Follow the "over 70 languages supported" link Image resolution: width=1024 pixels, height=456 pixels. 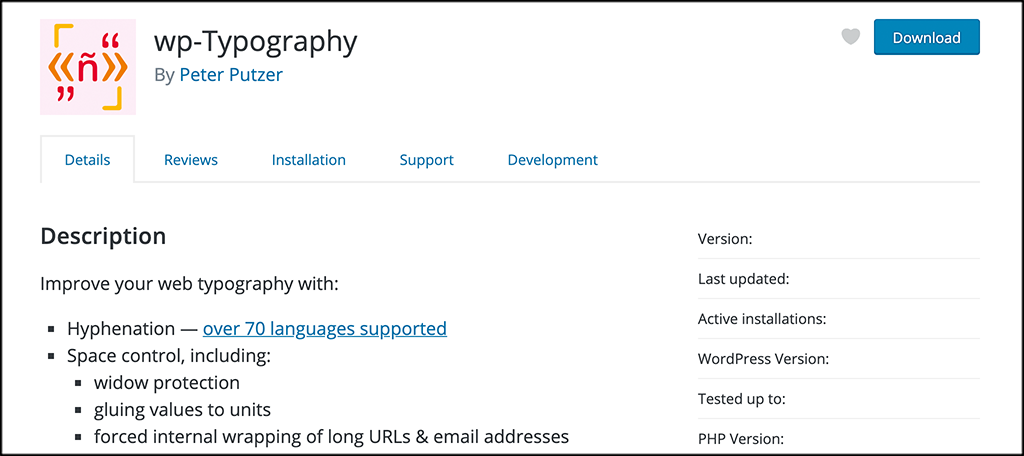pos(324,328)
